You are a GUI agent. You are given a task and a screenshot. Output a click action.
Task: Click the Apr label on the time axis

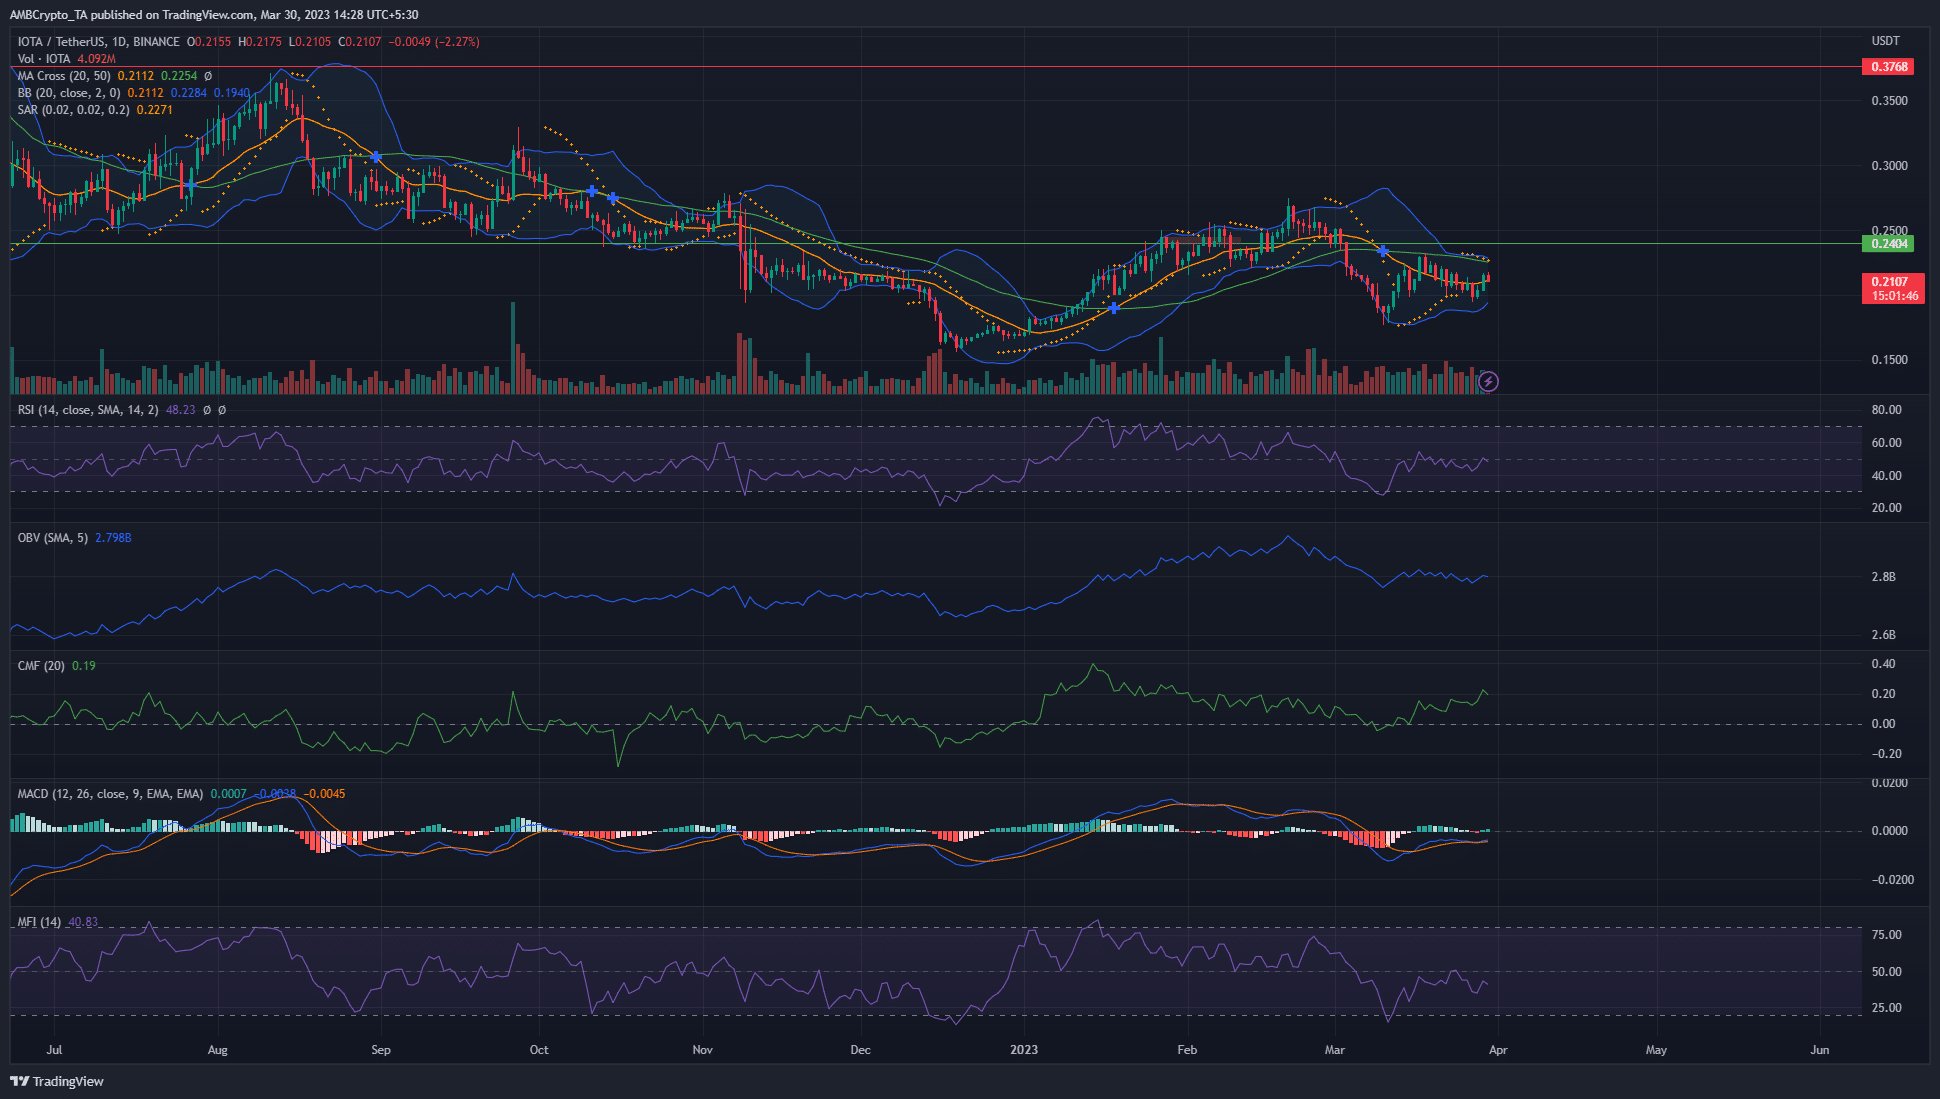1497,1050
